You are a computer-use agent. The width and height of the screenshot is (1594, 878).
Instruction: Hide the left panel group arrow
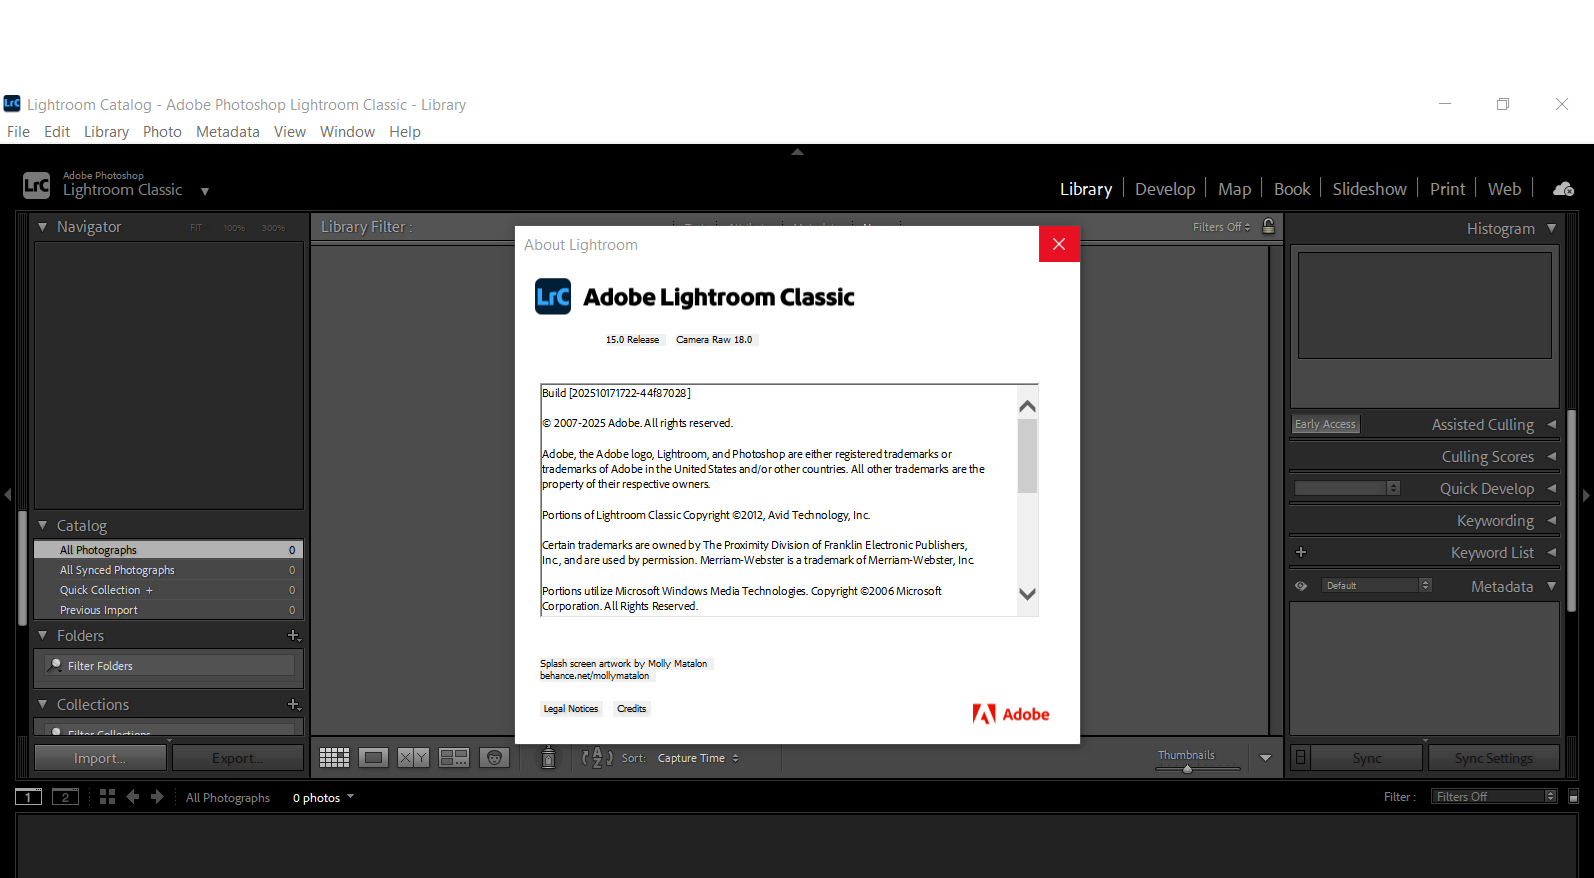[7, 495]
